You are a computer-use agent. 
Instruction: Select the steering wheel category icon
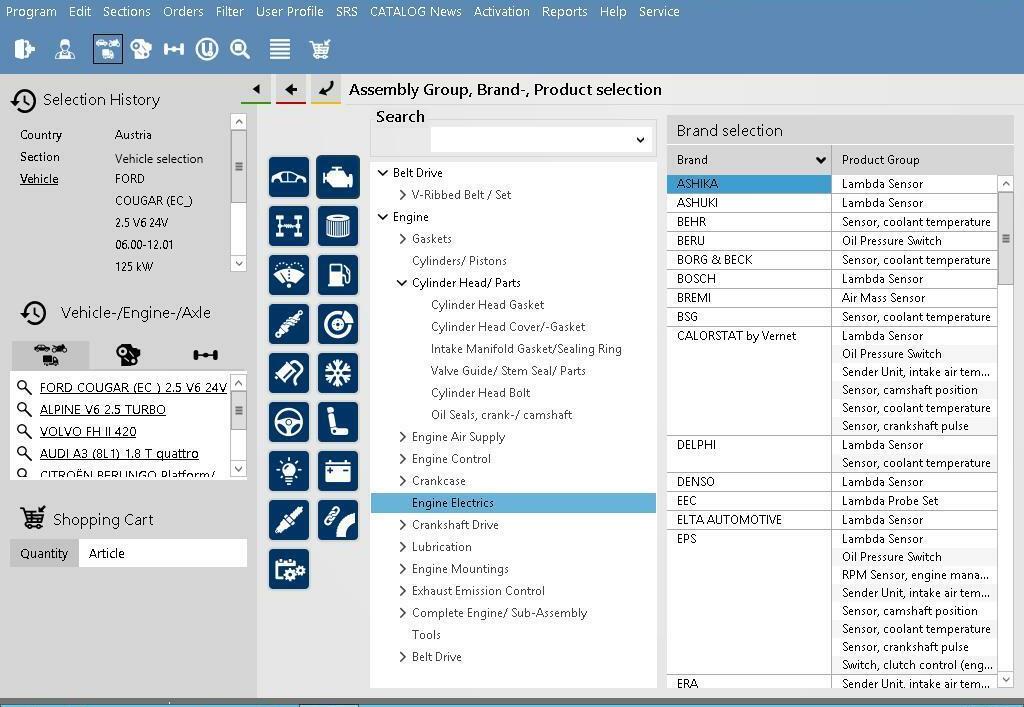click(x=289, y=422)
